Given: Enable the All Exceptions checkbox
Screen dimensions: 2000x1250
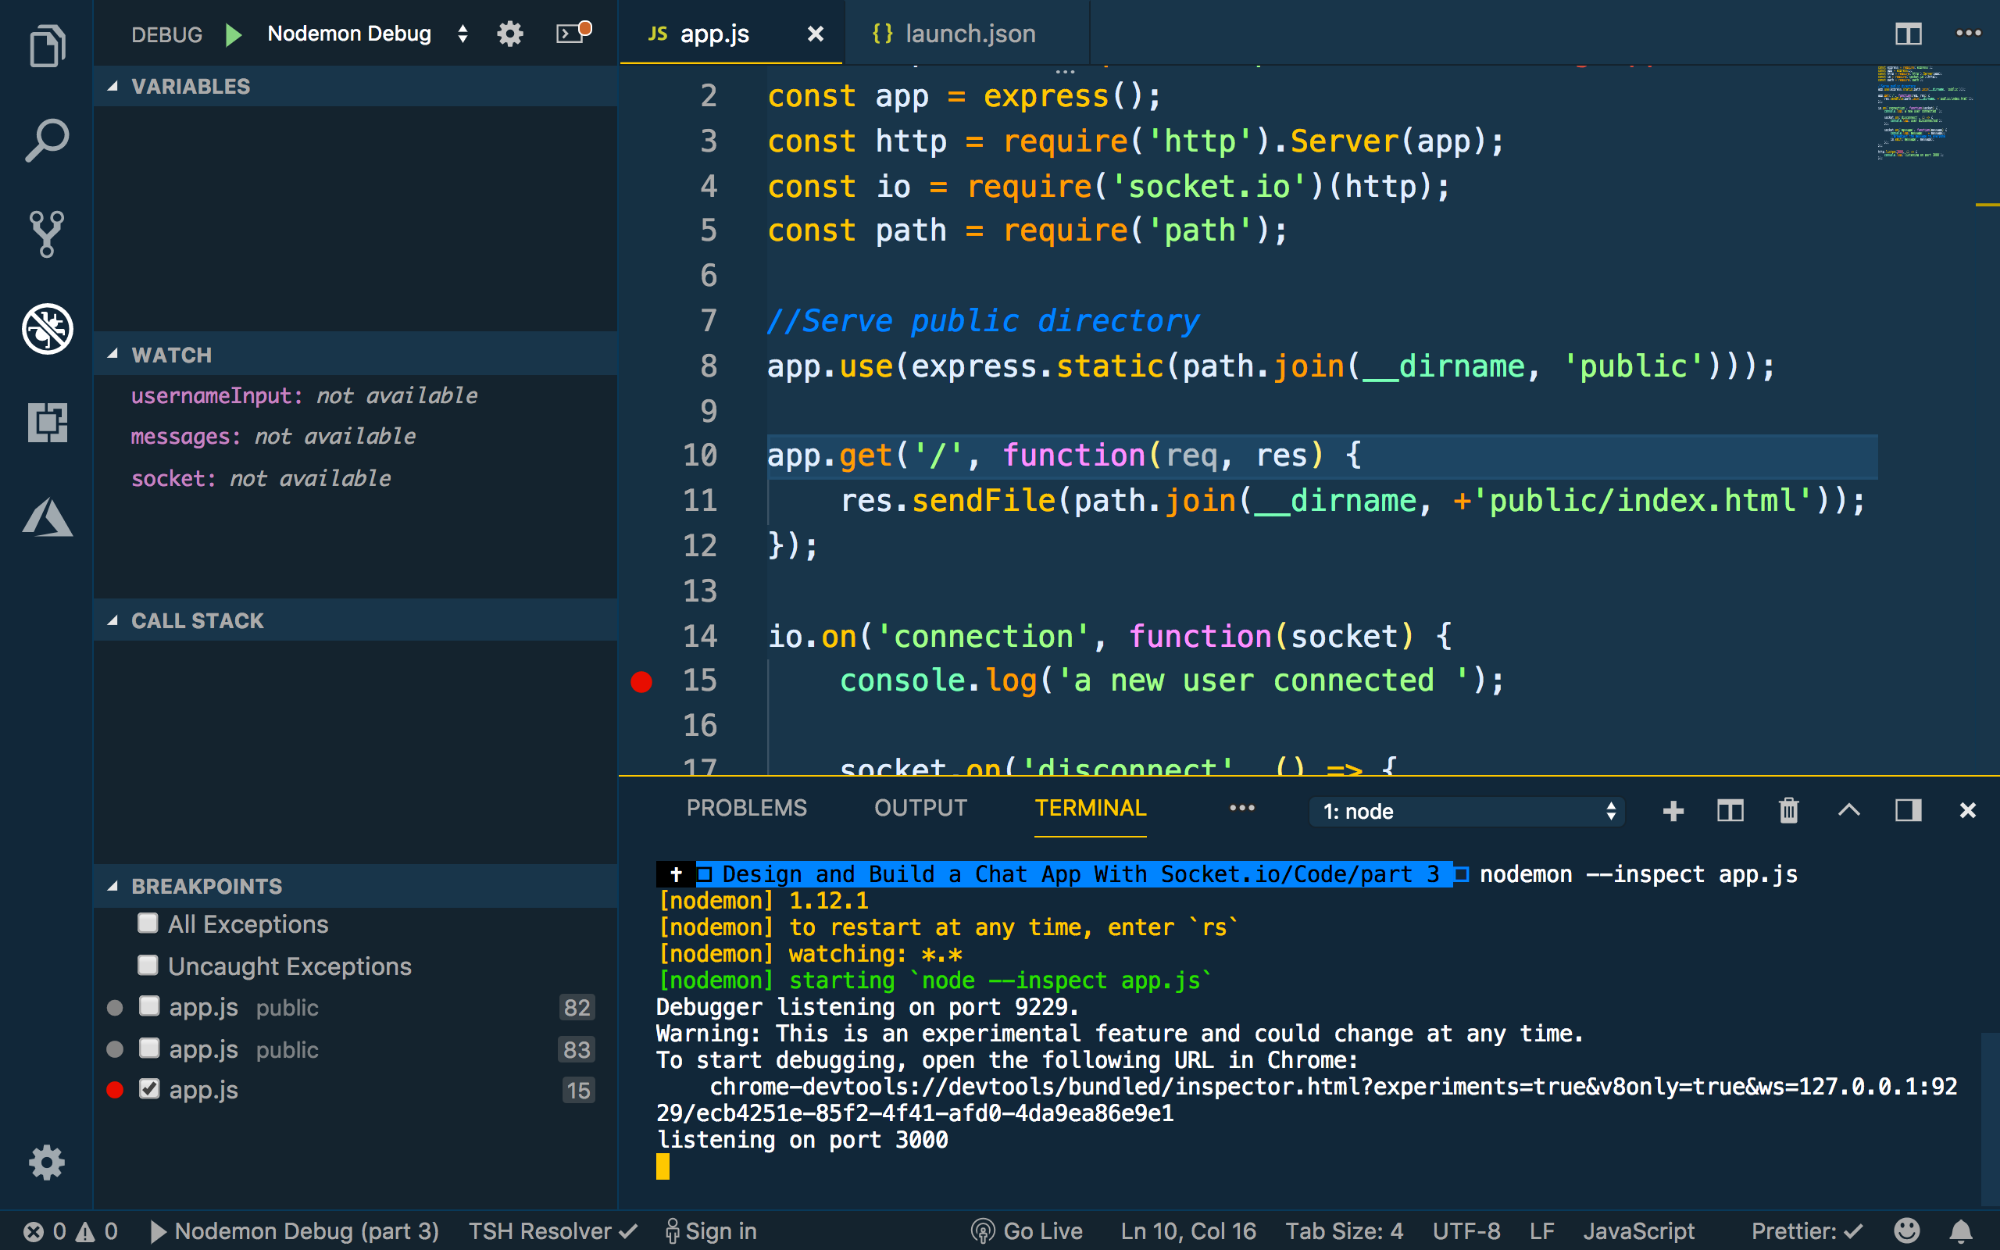Looking at the screenshot, I should [147, 923].
